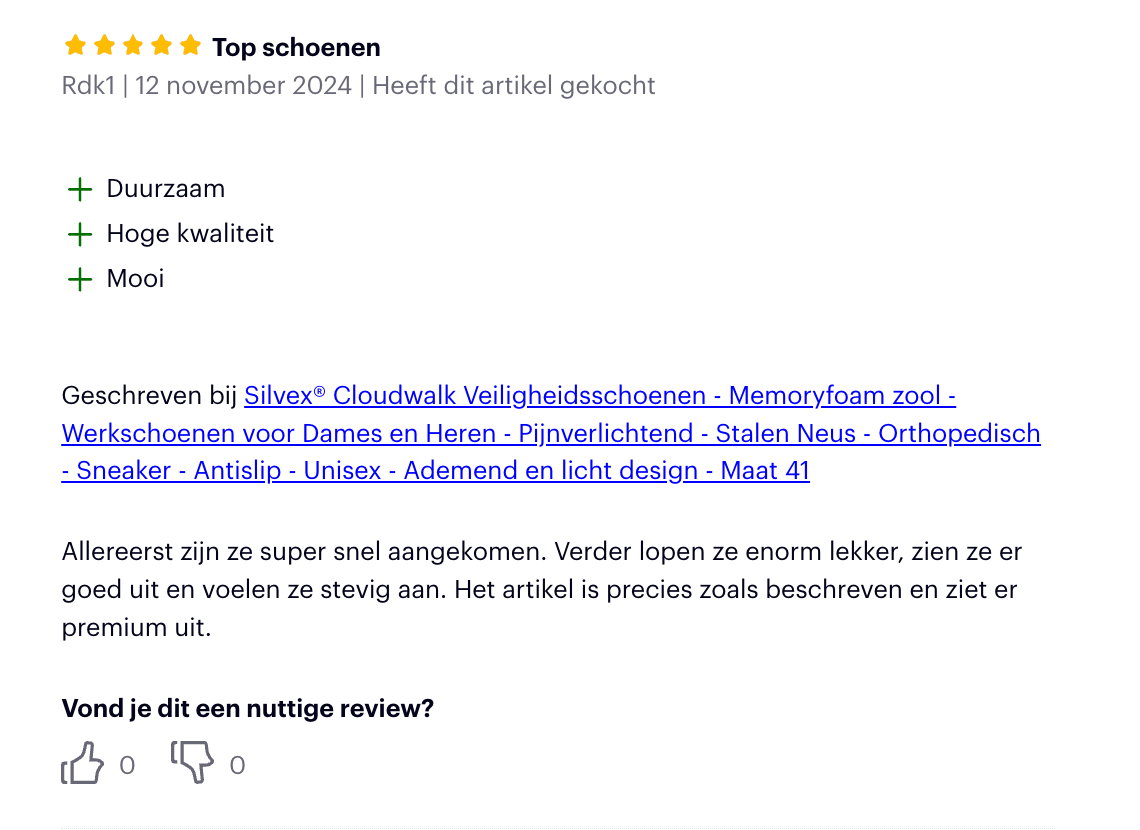Click the 'Vond je dit een nuttige review?' heading
1140x830 pixels.
pos(248,709)
